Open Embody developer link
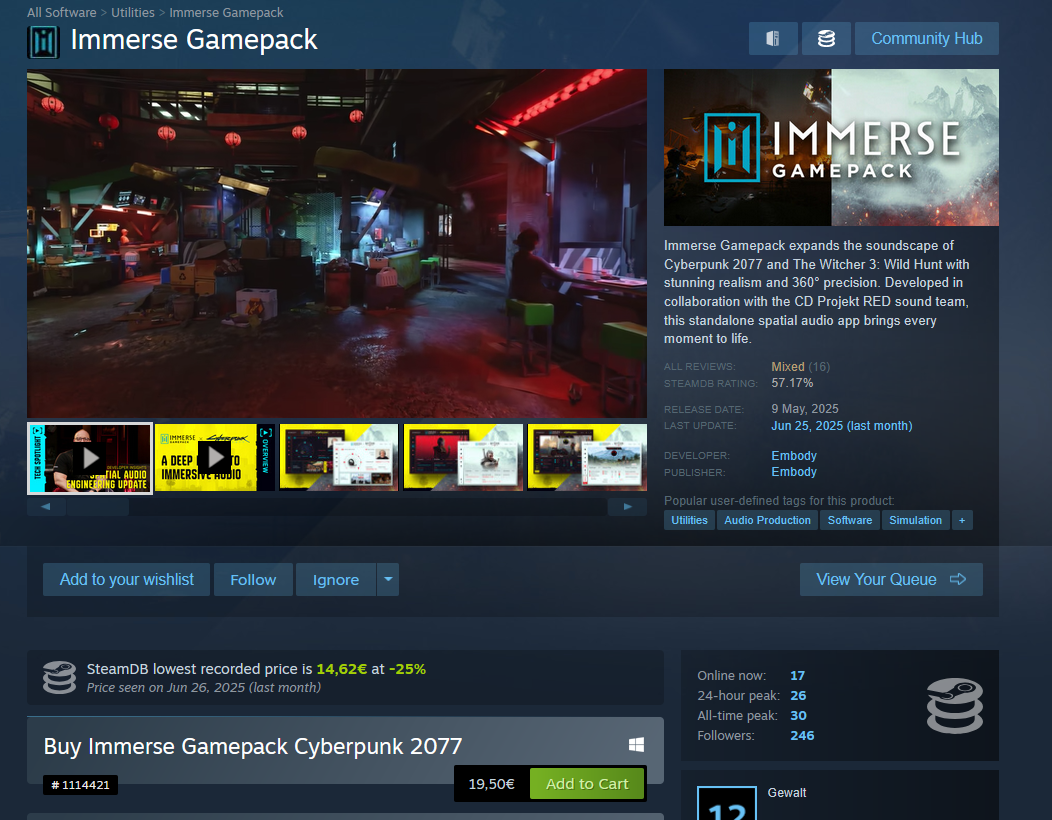Image resolution: width=1052 pixels, height=820 pixels. [x=794, y=456]
